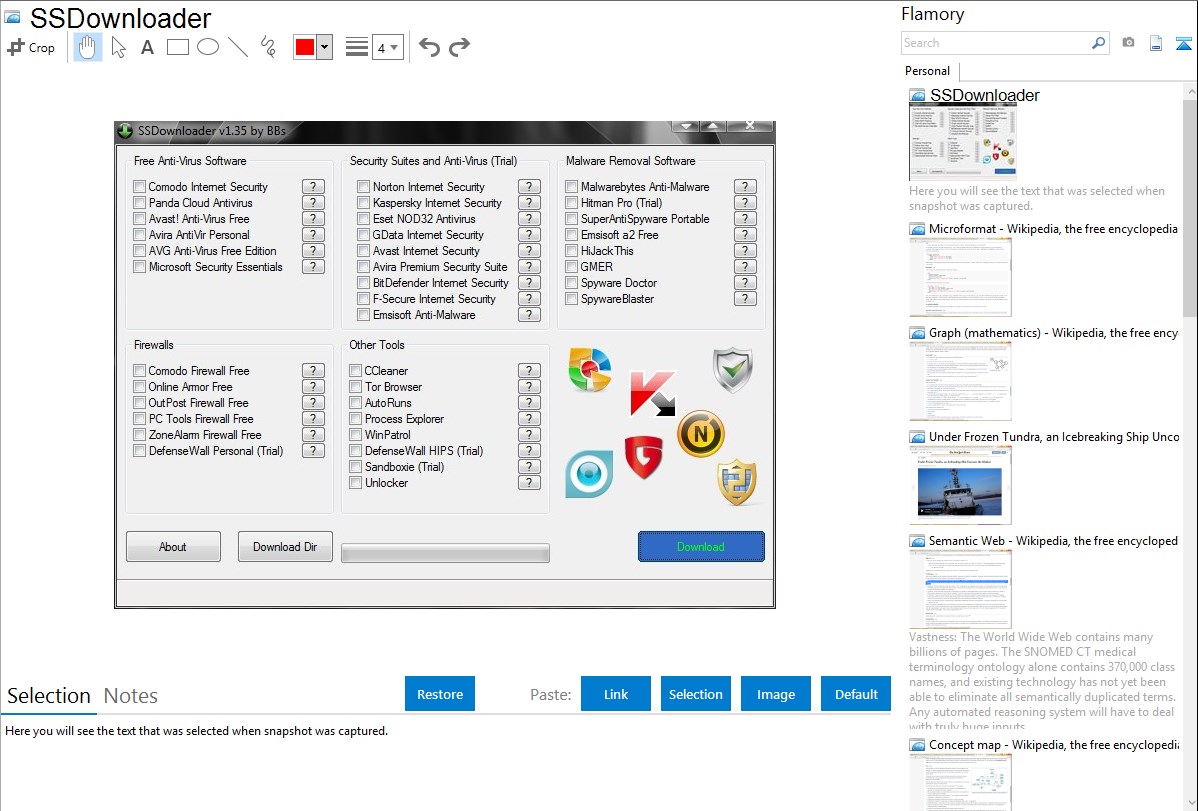Select the Crop tool
Viewport: 1198px width, 811px height.
[x=31, y=47]
